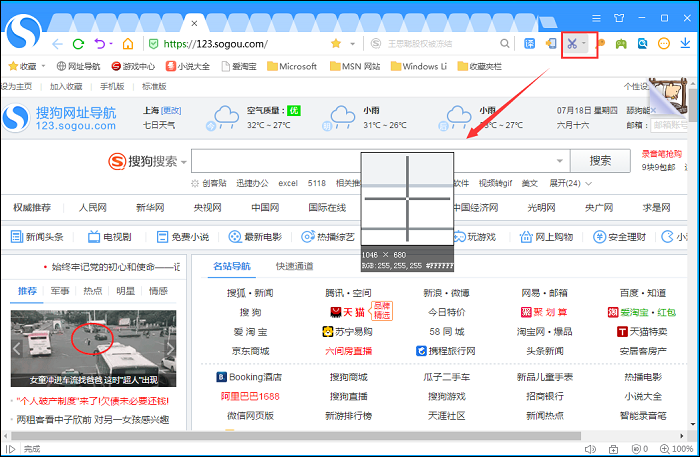Open Booking酒店 link
The height and width of the screenshot is (457, 700).
pos(249,377)
